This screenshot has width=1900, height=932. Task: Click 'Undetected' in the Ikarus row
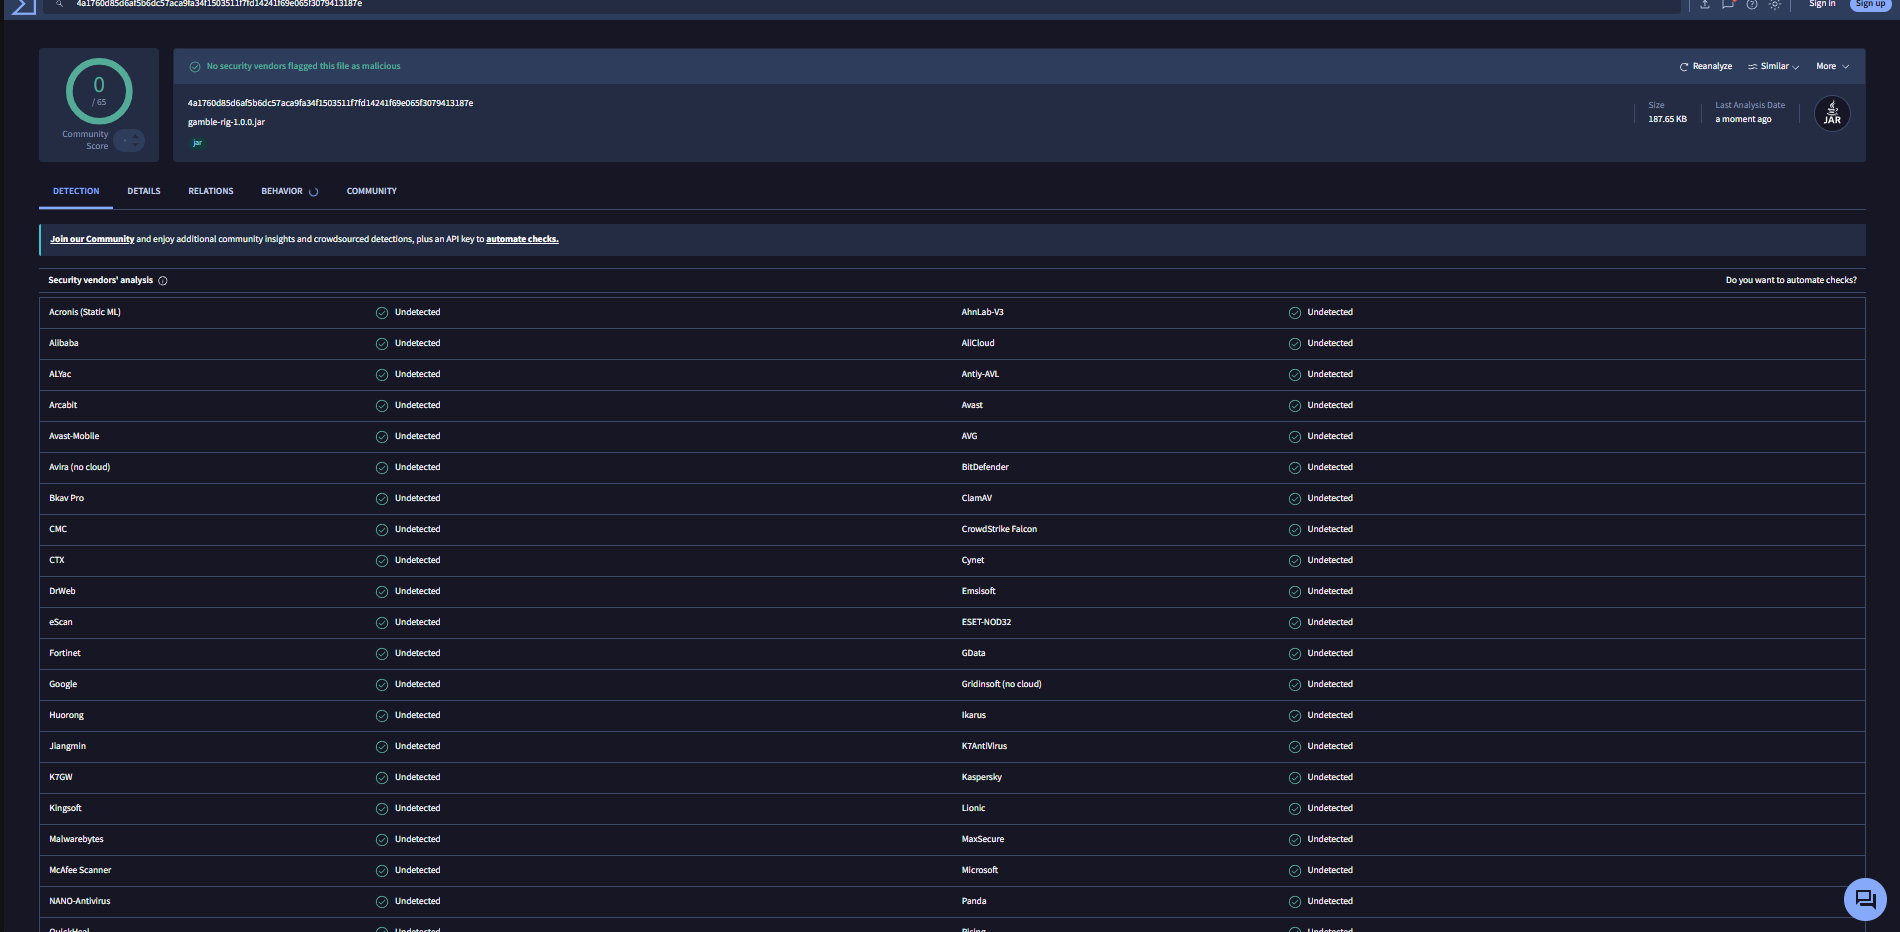point(1330,716)
